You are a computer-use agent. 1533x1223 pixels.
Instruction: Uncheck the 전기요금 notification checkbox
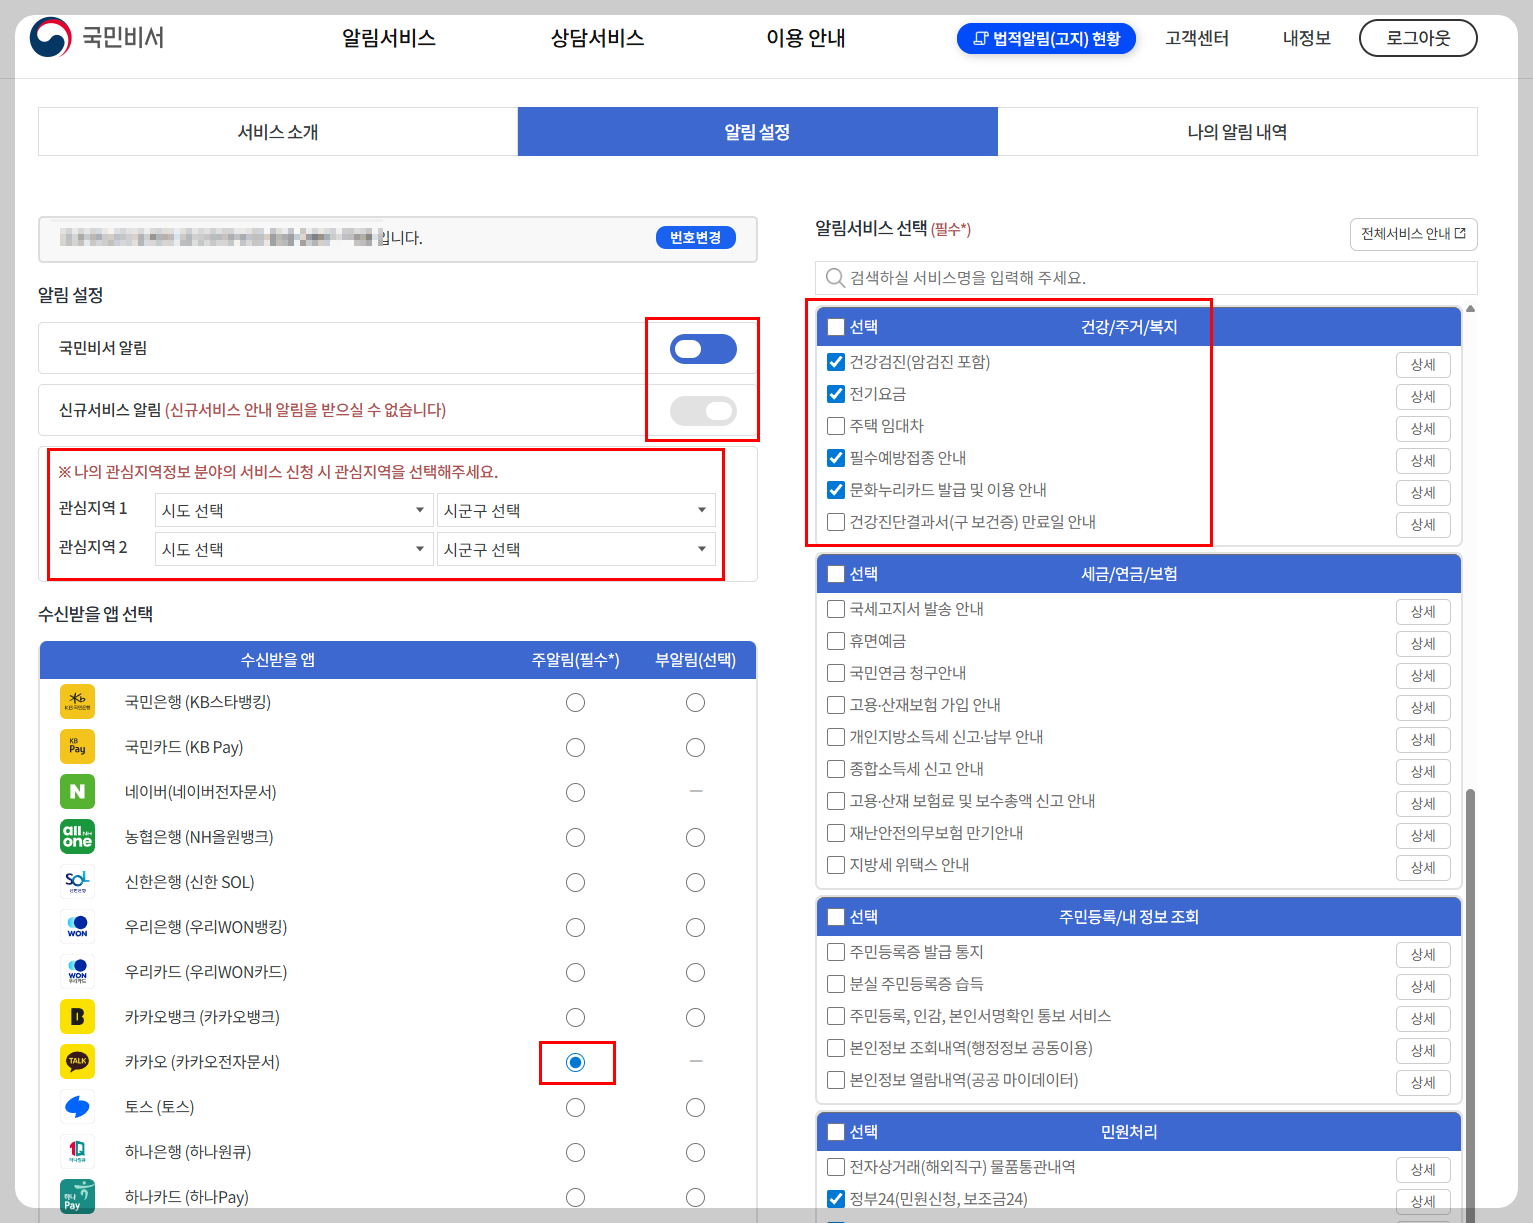pos(836,393)
